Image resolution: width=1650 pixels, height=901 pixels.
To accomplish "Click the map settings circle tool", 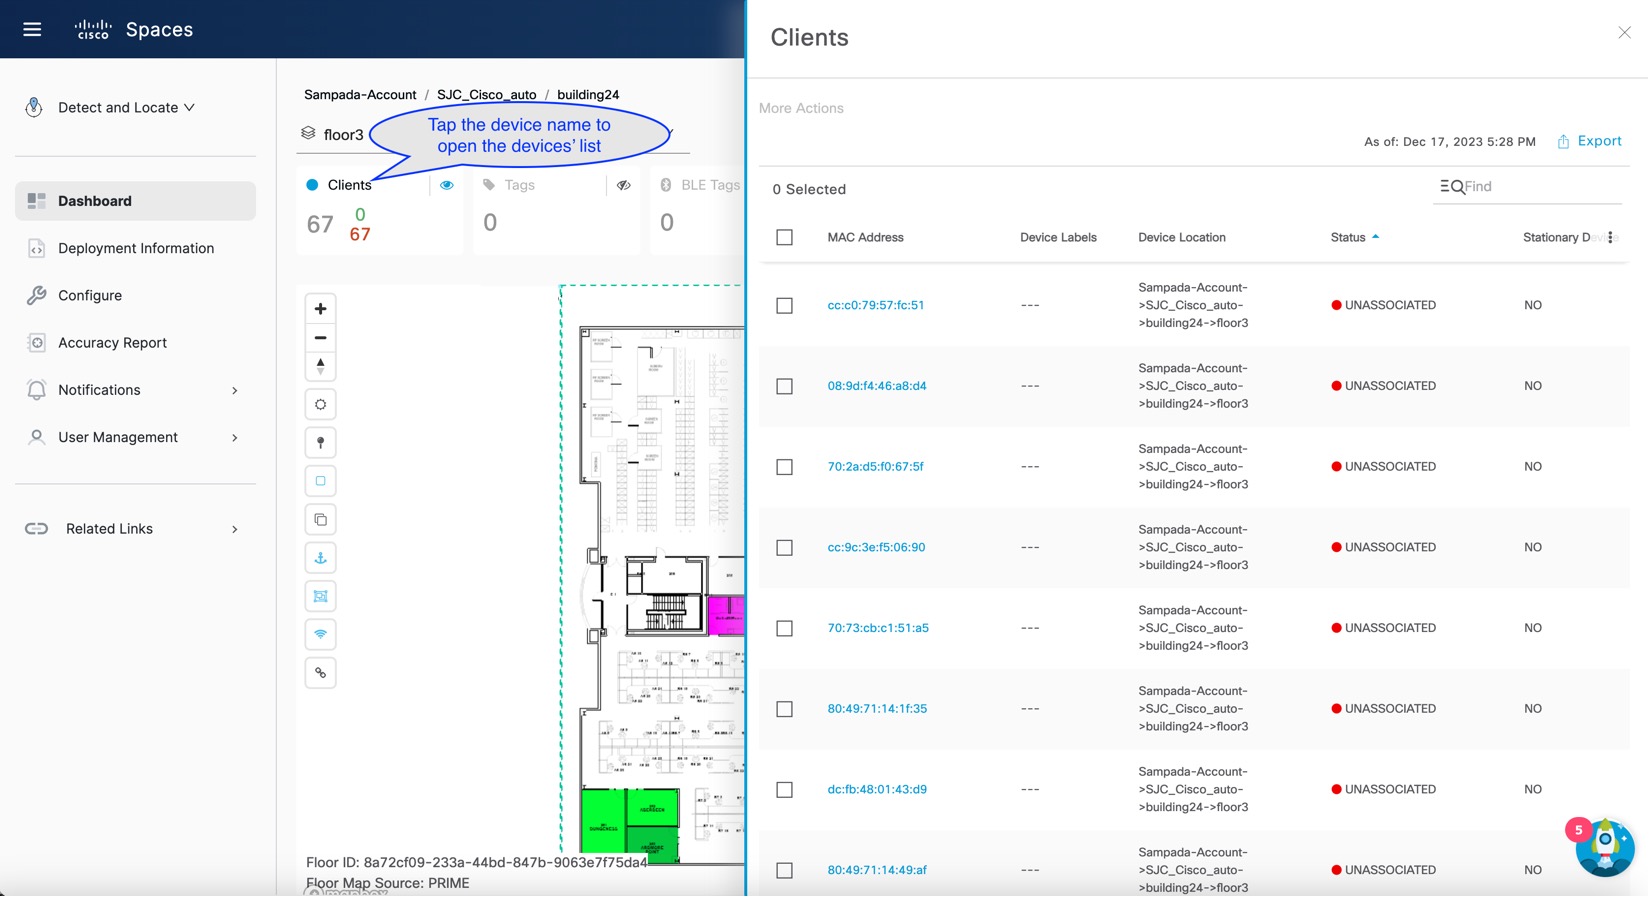I will tap(320, 405).
